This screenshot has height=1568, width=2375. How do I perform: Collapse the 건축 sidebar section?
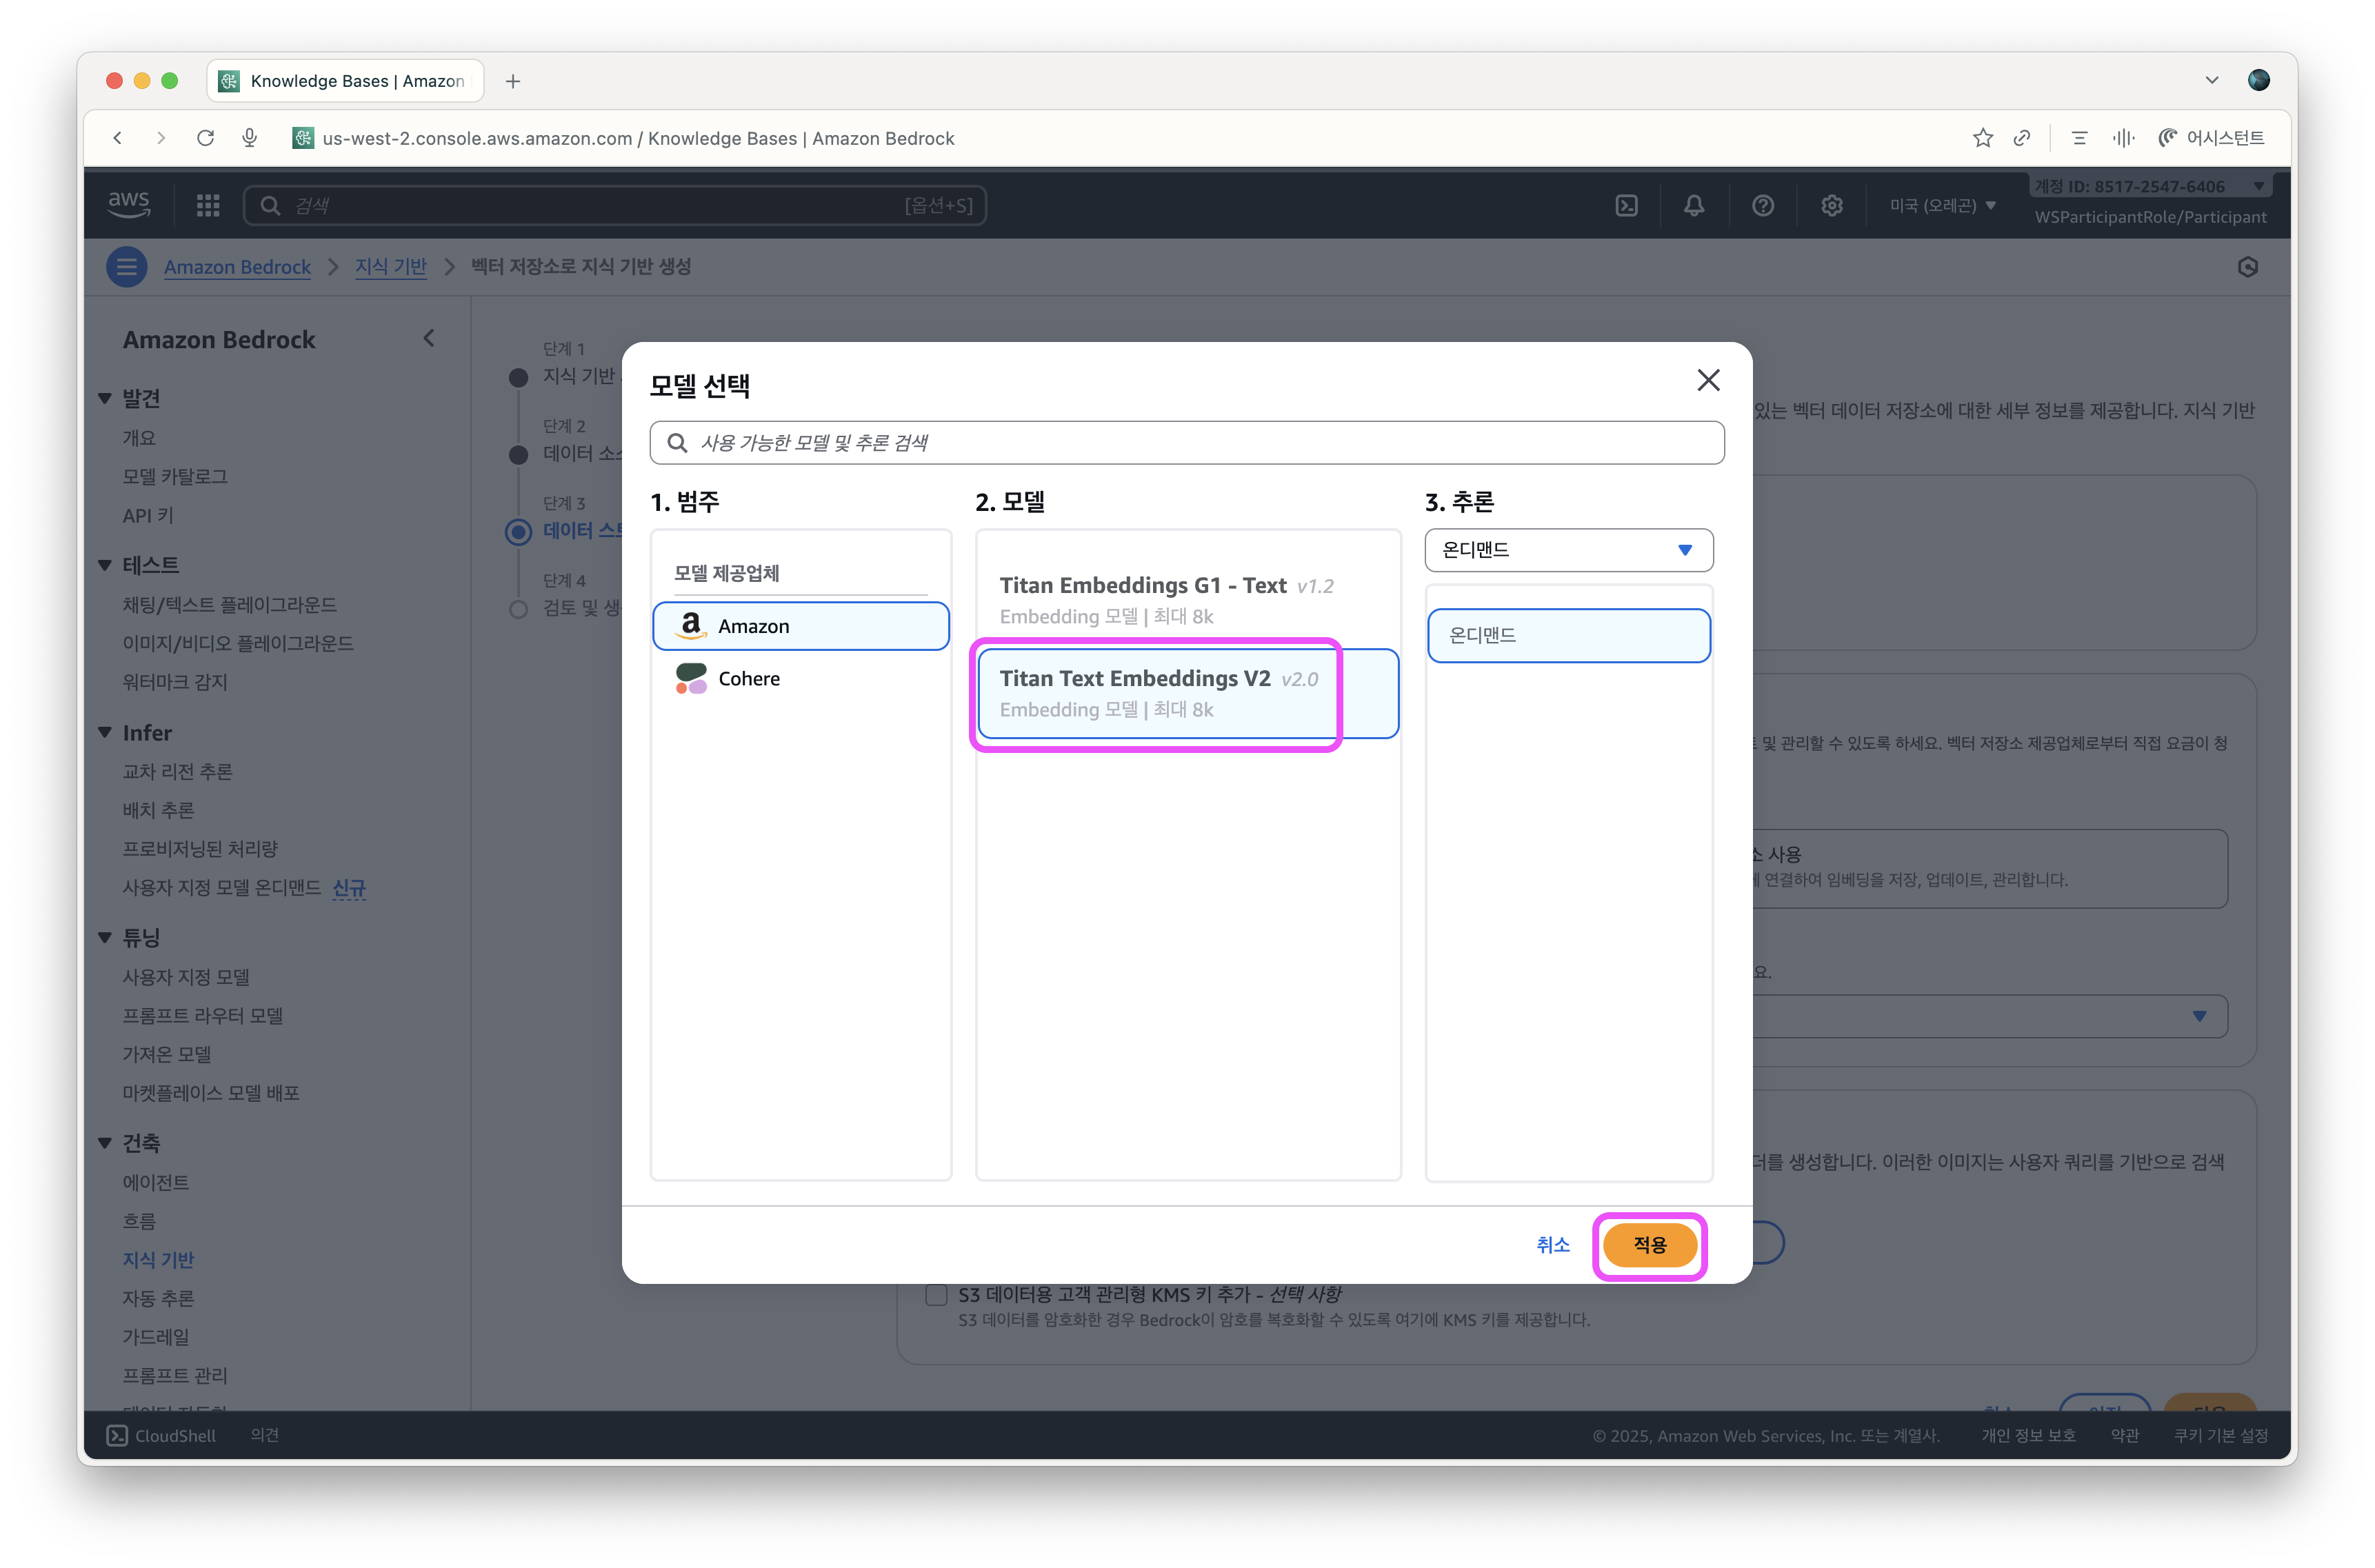(104, 1143)
